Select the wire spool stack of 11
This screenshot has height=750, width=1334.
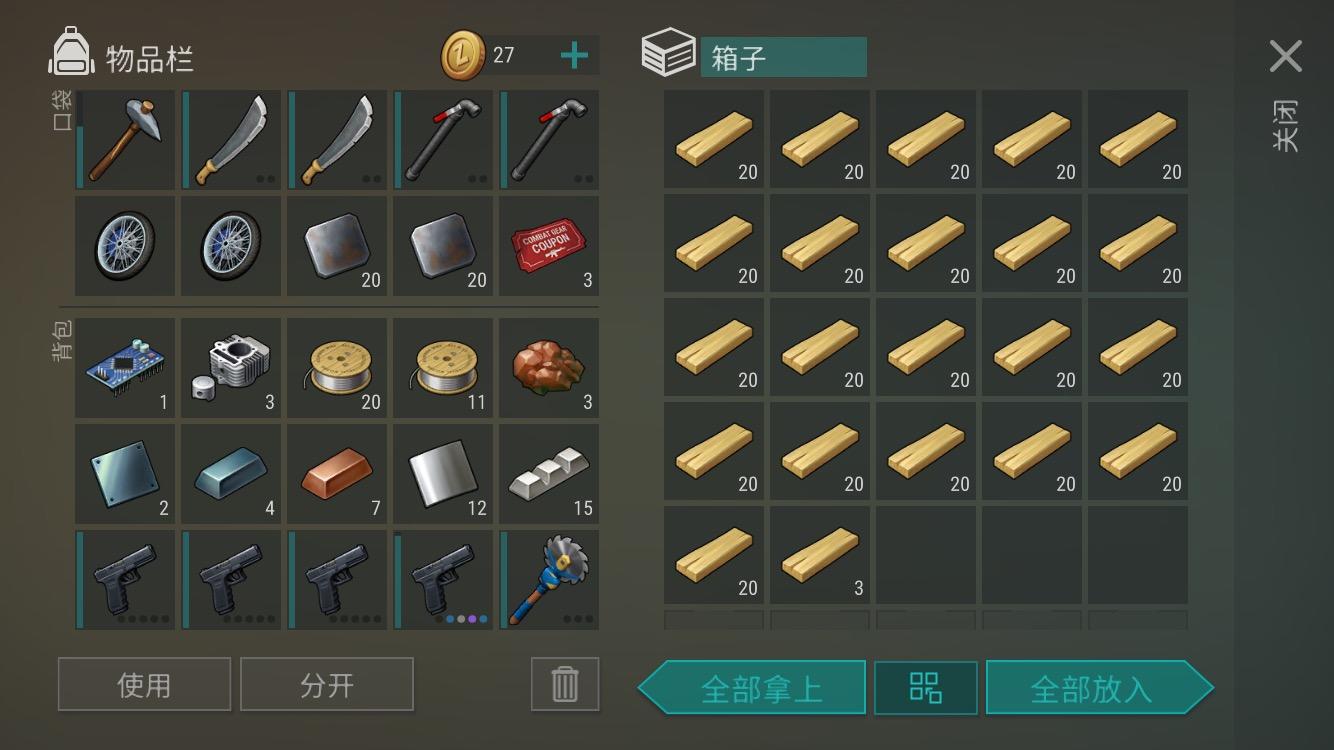pyautogui.click(x=443, y=368)
